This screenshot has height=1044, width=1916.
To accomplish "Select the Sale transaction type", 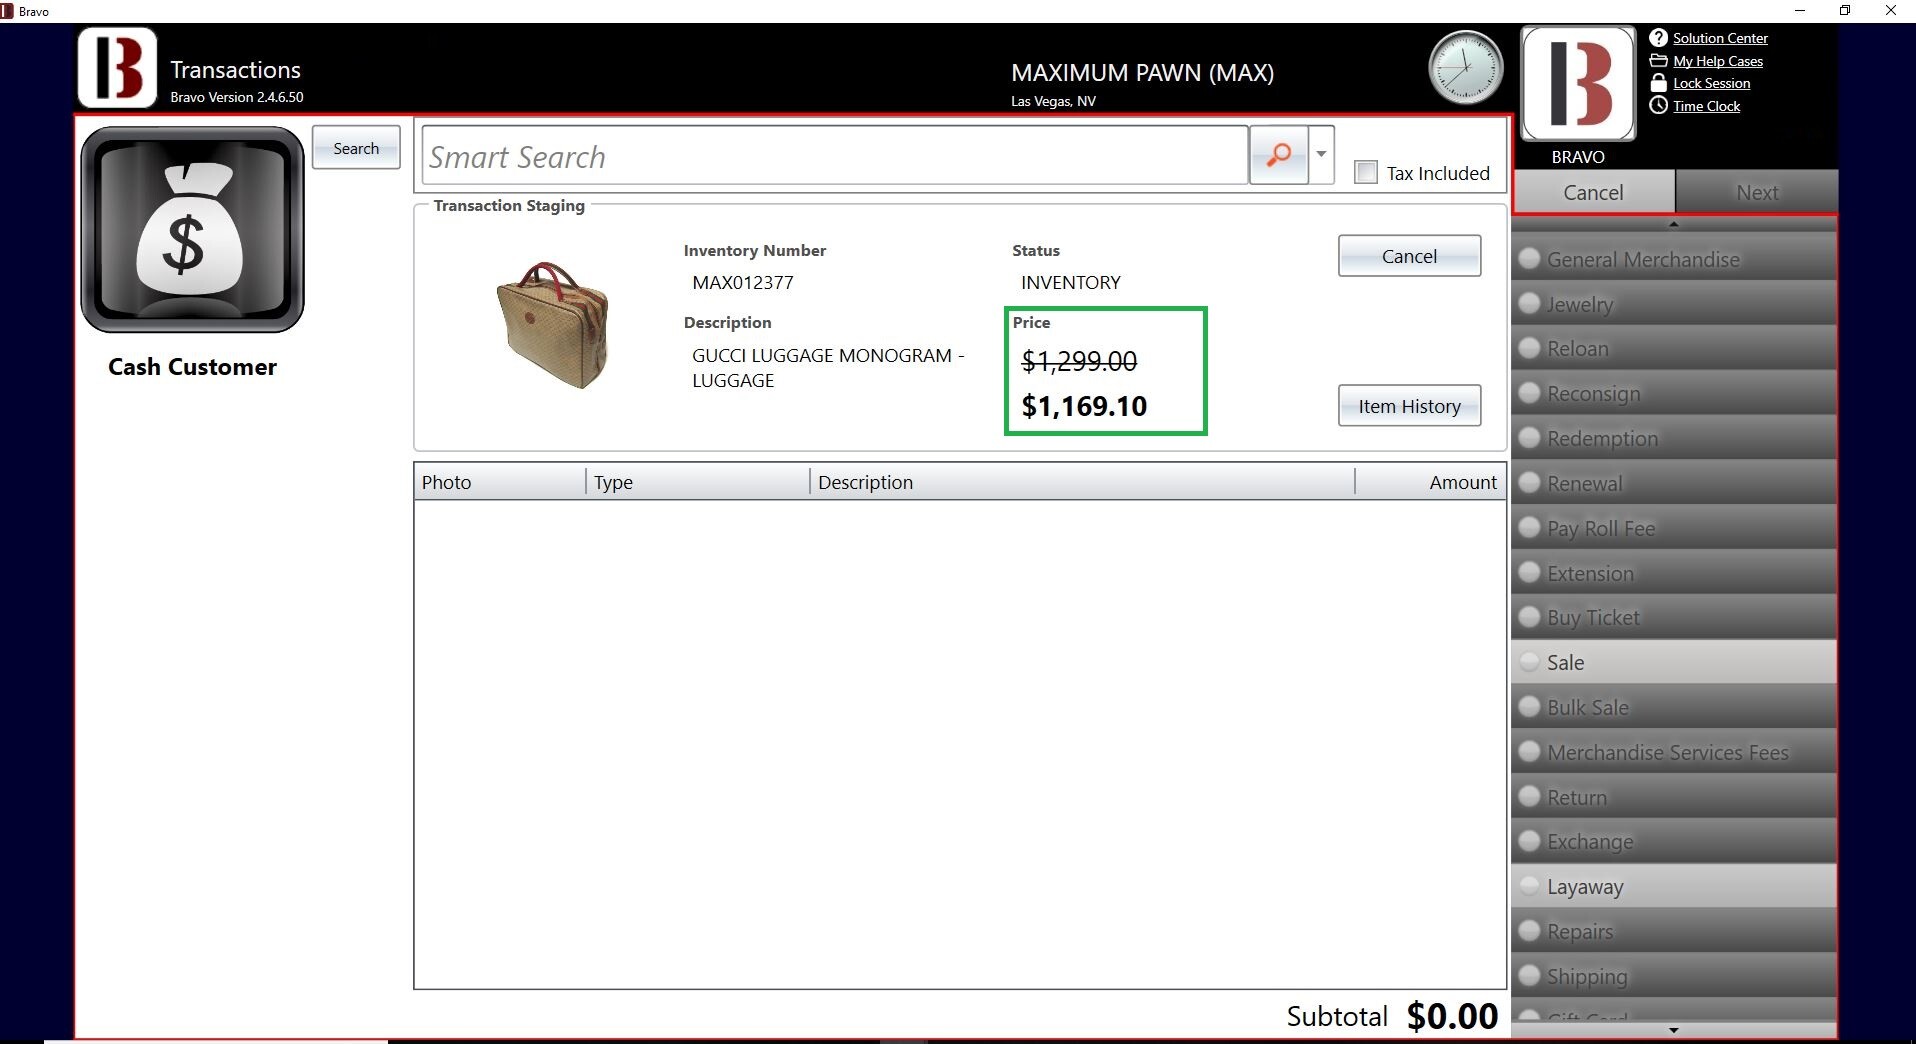I will pos(1674,662).
